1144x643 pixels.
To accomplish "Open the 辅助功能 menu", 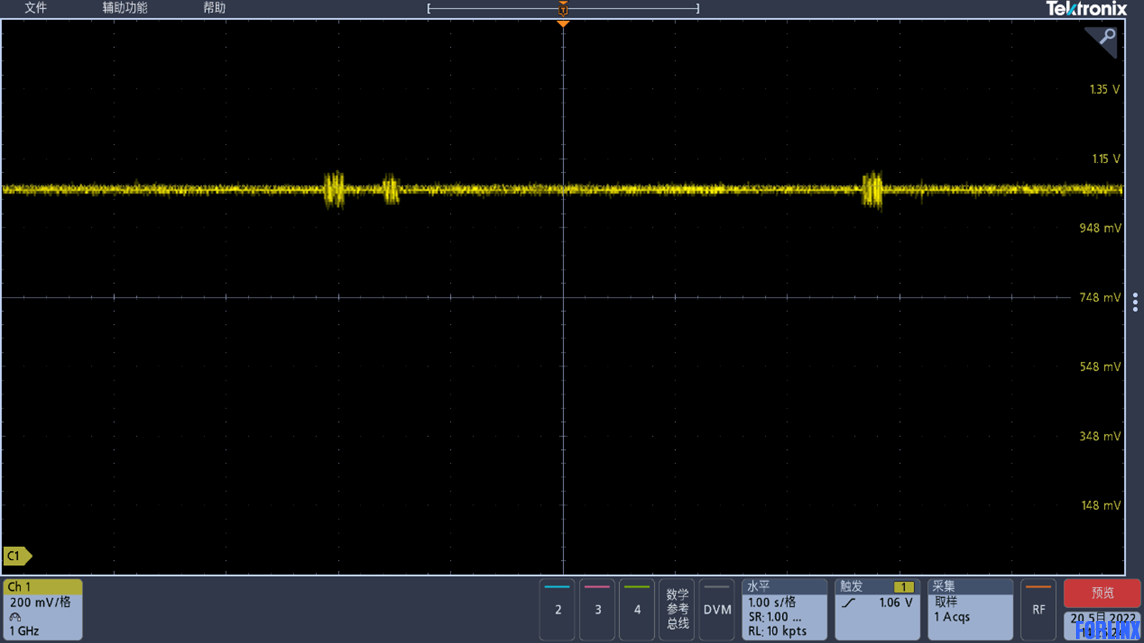I will [x=125, y=8].
